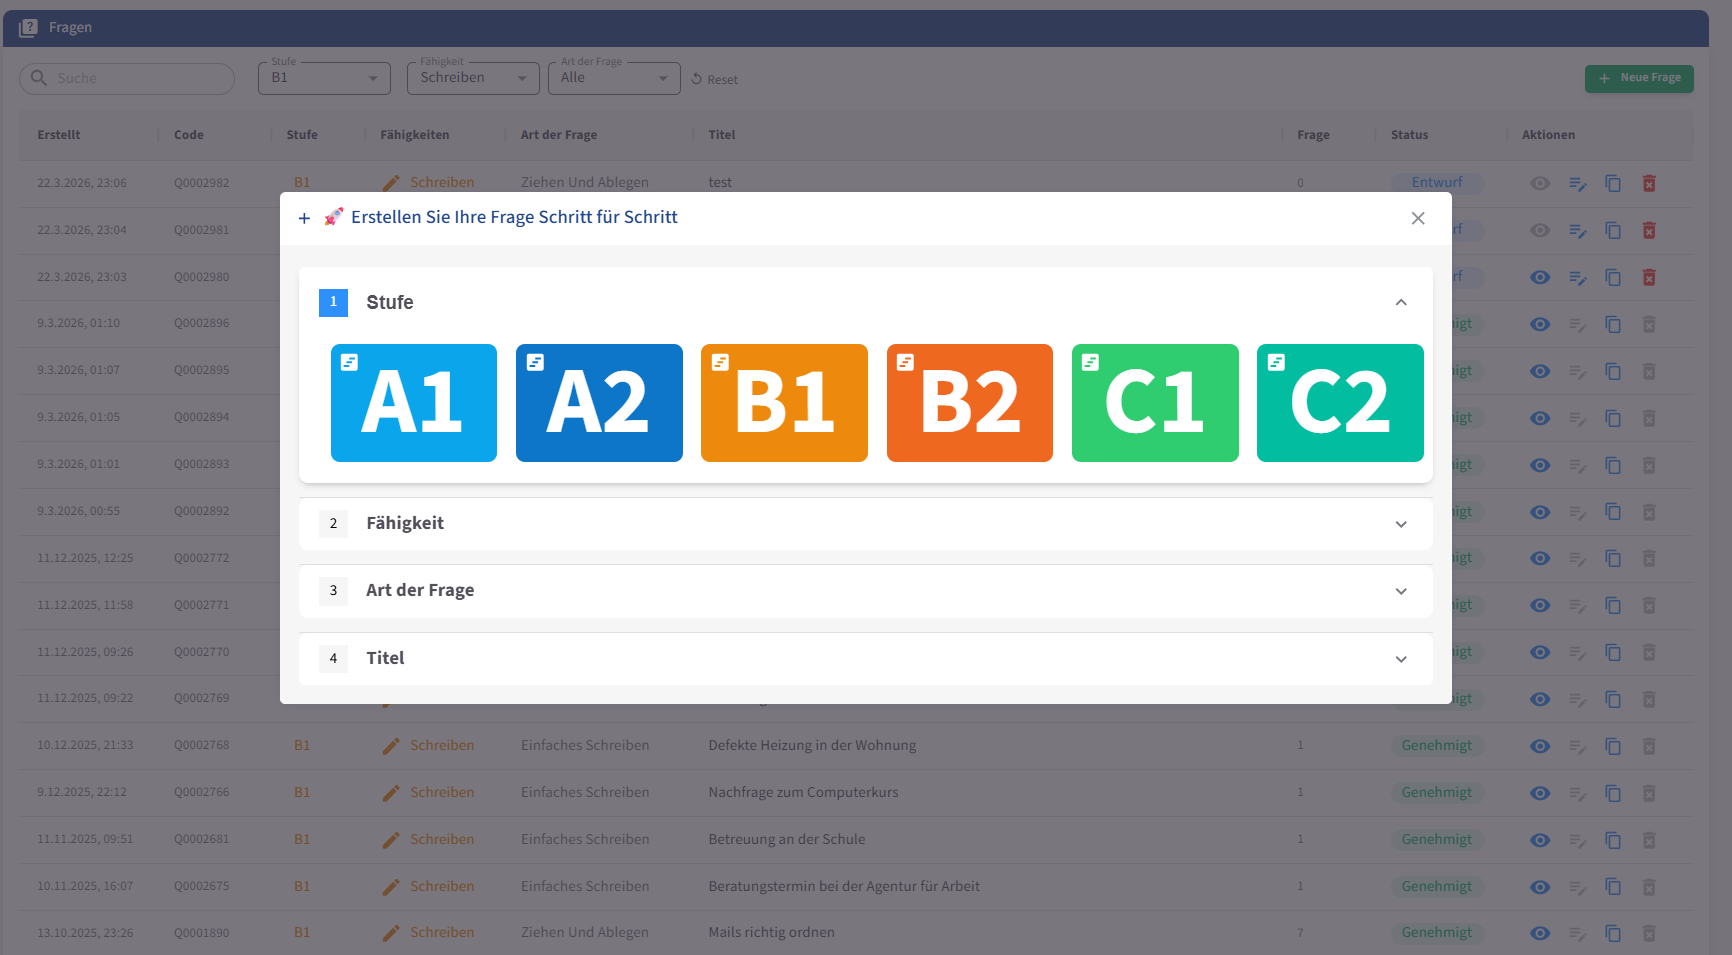Expand the Fähigkeit step
The height and width of the screenshot is (955, 1732).
(x=865, y=524)
